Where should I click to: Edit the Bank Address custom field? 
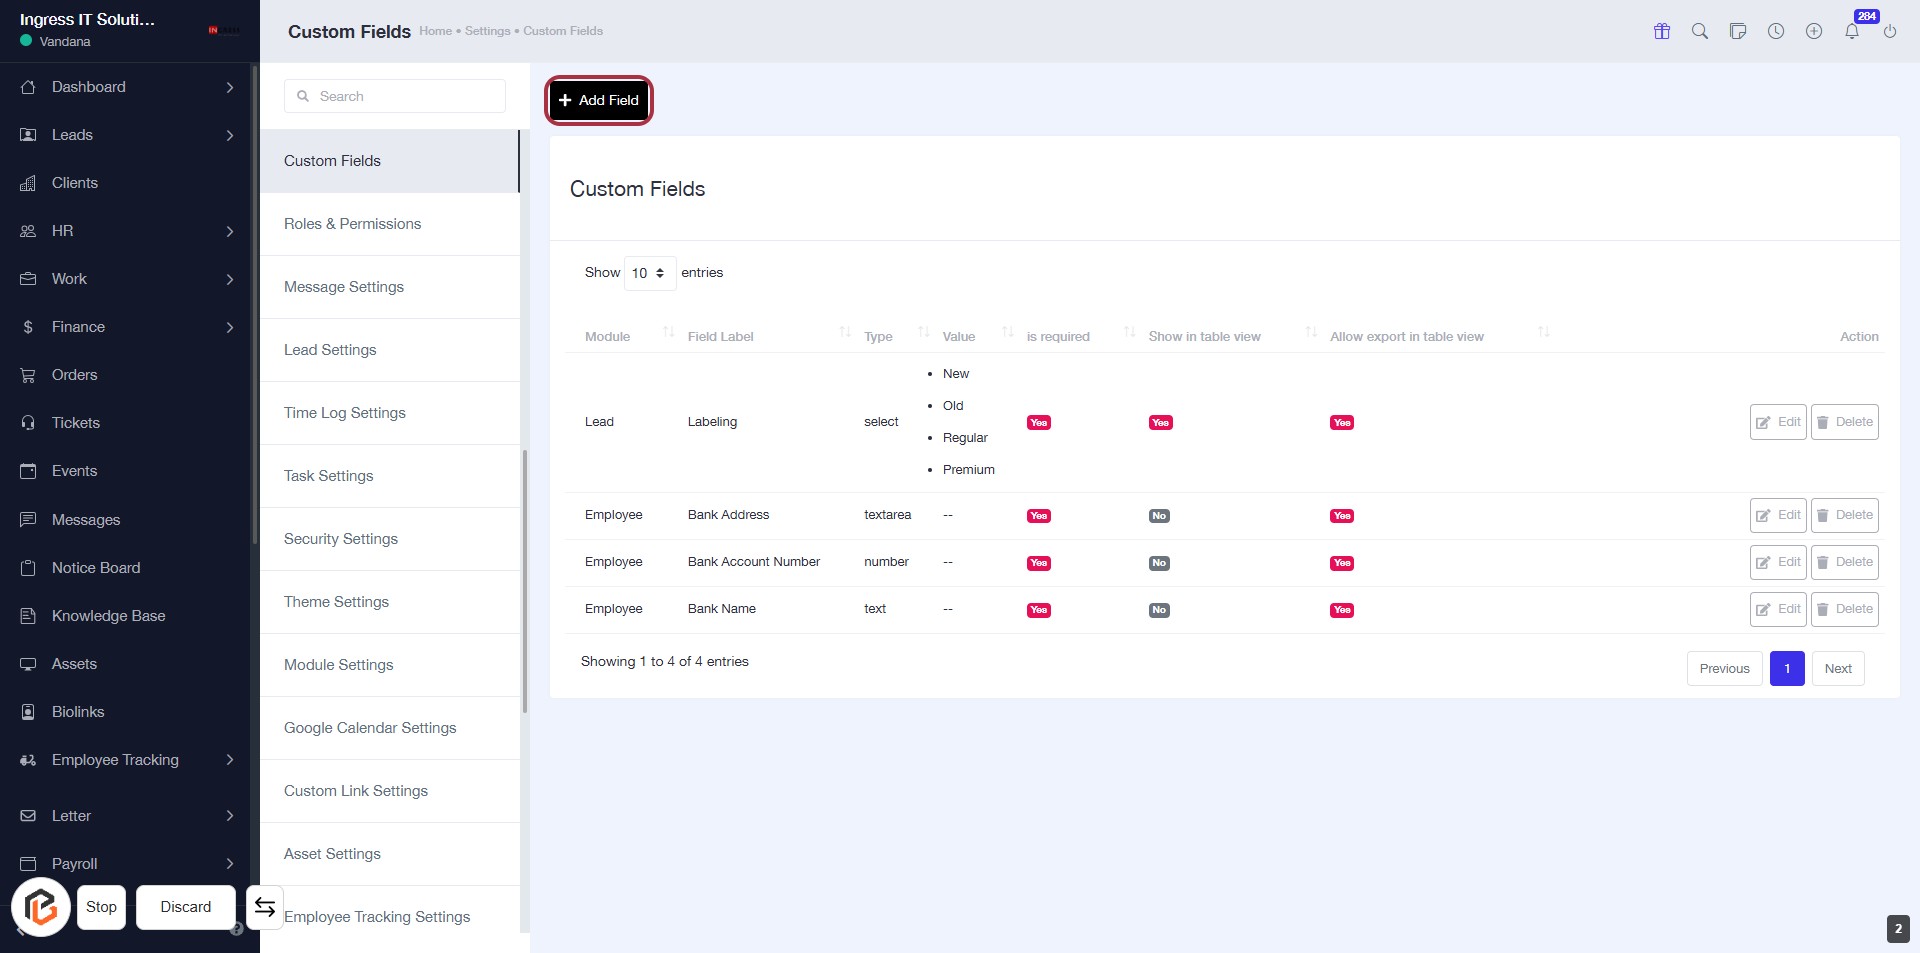coord(1778,515)
